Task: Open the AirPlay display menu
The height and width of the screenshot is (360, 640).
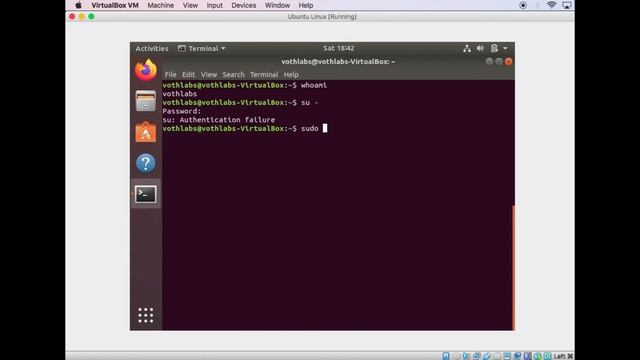Action: tap(567, 5)
